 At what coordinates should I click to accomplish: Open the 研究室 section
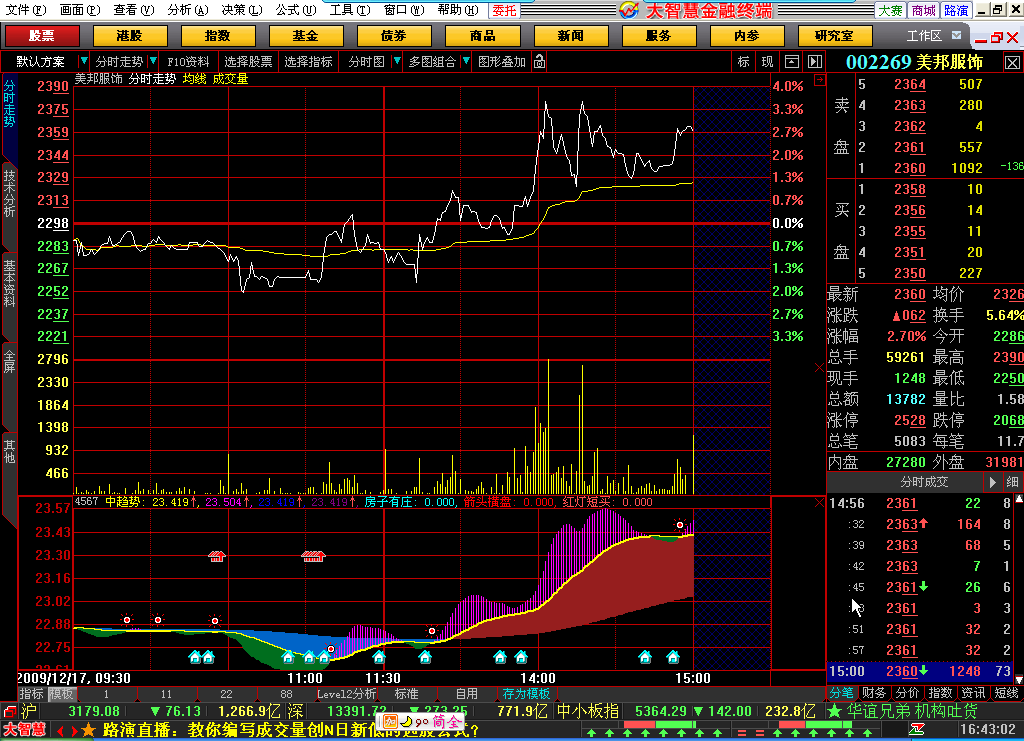[x=834, y=35]
